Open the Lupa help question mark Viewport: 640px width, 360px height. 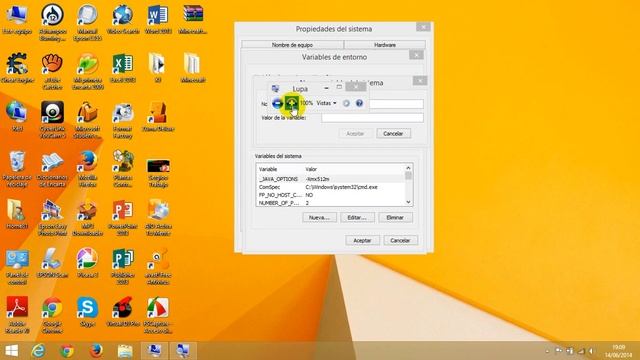(359, 103)
